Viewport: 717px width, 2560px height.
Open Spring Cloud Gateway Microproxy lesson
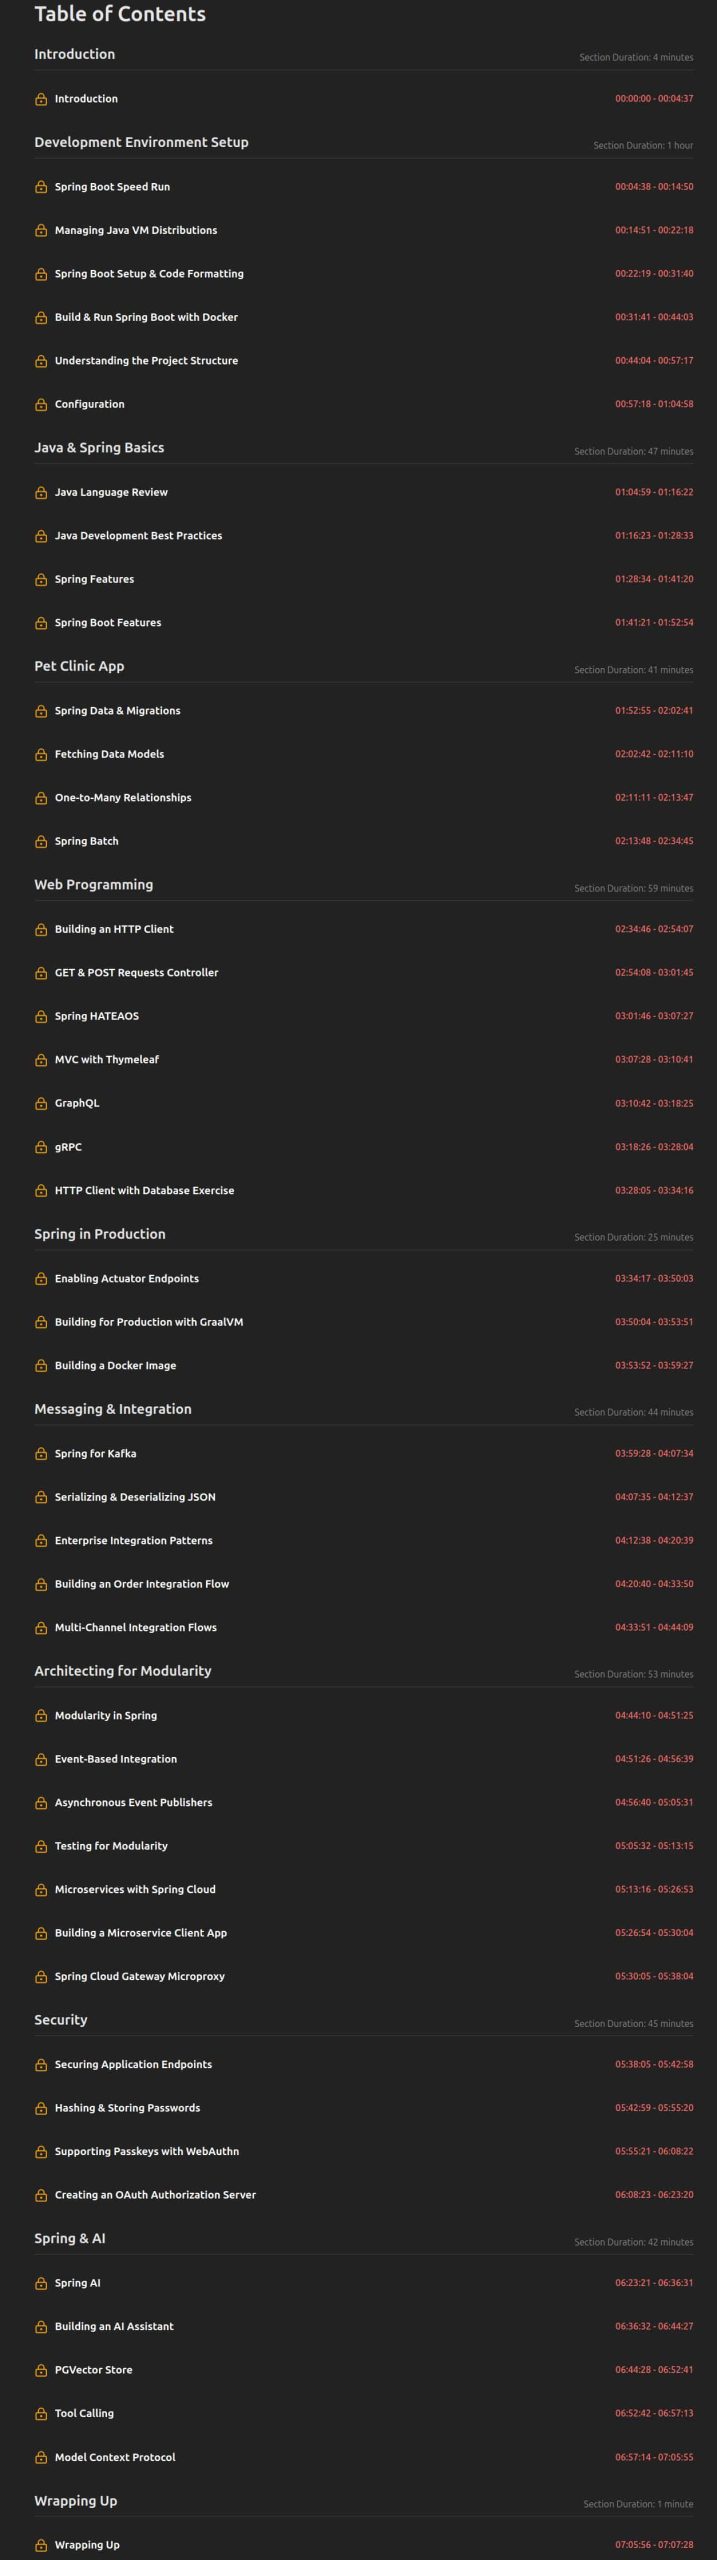140,1976
